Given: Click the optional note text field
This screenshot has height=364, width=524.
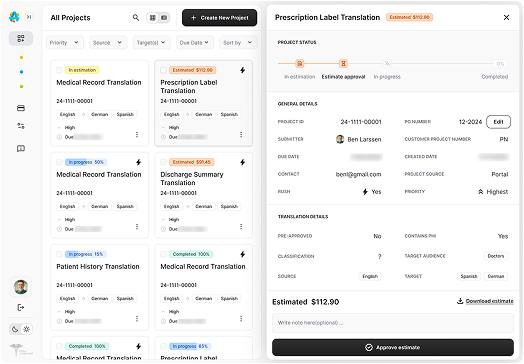Looking at the screenshot, I should click(x=393, y=323).
